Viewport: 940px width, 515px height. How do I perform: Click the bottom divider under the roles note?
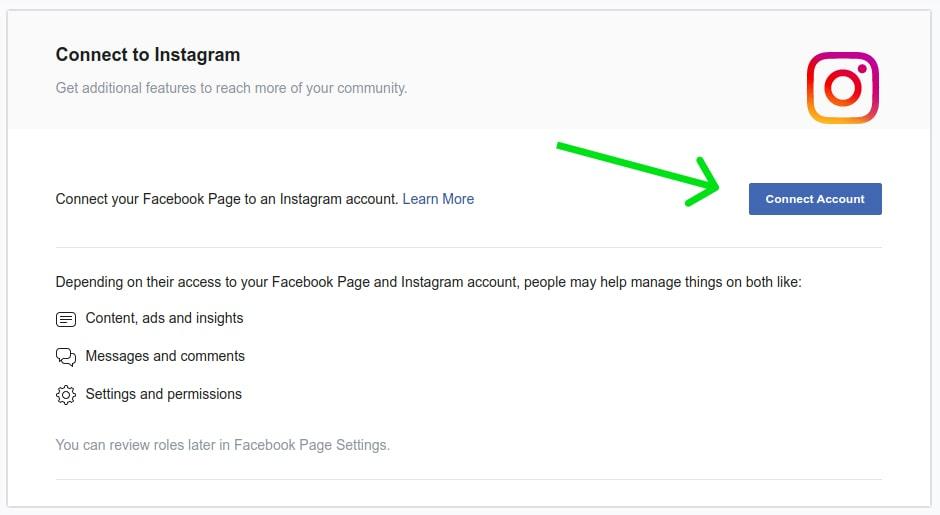(469, 479)
